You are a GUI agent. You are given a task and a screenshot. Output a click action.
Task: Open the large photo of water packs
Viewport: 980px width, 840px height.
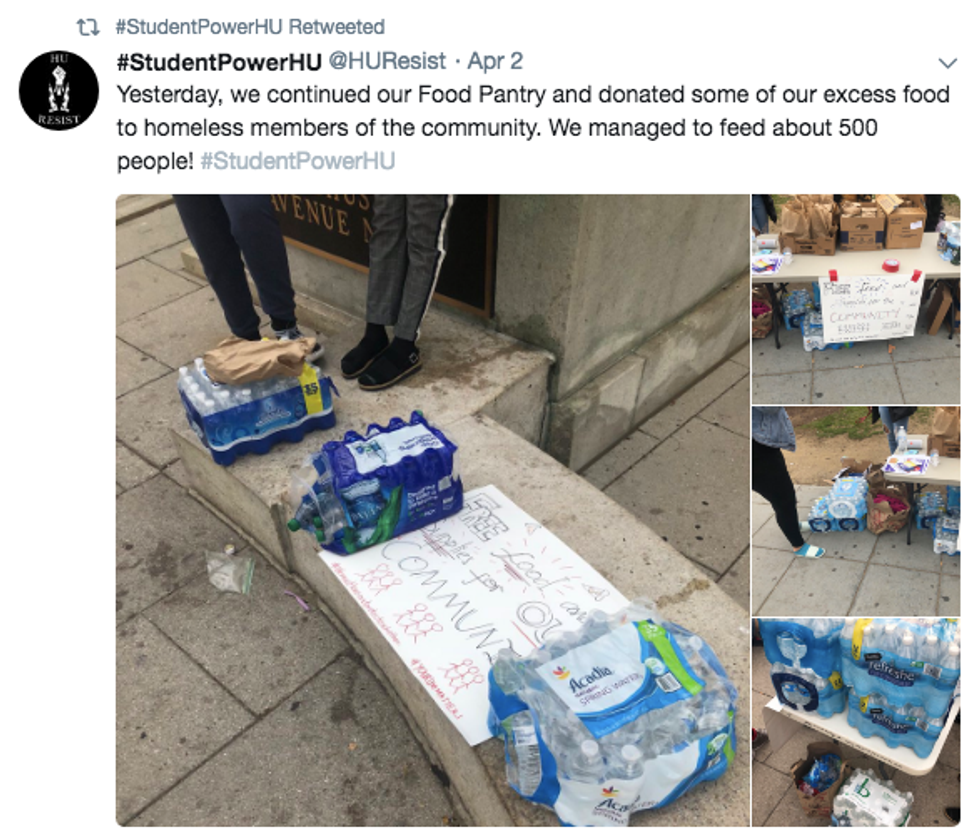click(432, 510)
